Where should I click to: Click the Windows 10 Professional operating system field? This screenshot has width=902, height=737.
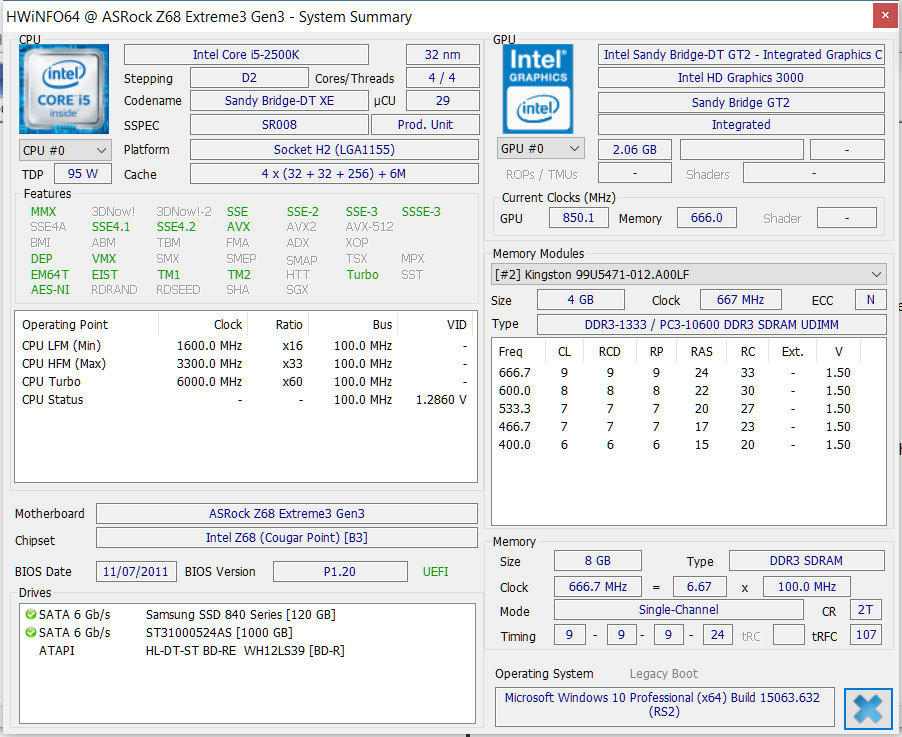click(x=664, y=705)
